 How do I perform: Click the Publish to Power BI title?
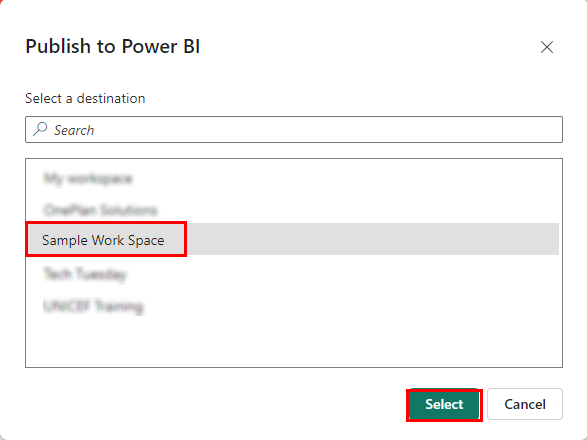pyautogui.click(x=113, y=47)
